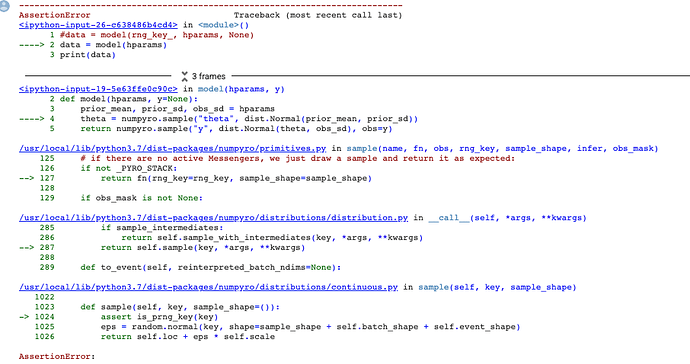The width and height of the screenshot is (690, 364).
Task: Click the 'return numpyro.sample("y"' line
Action: 236,129
